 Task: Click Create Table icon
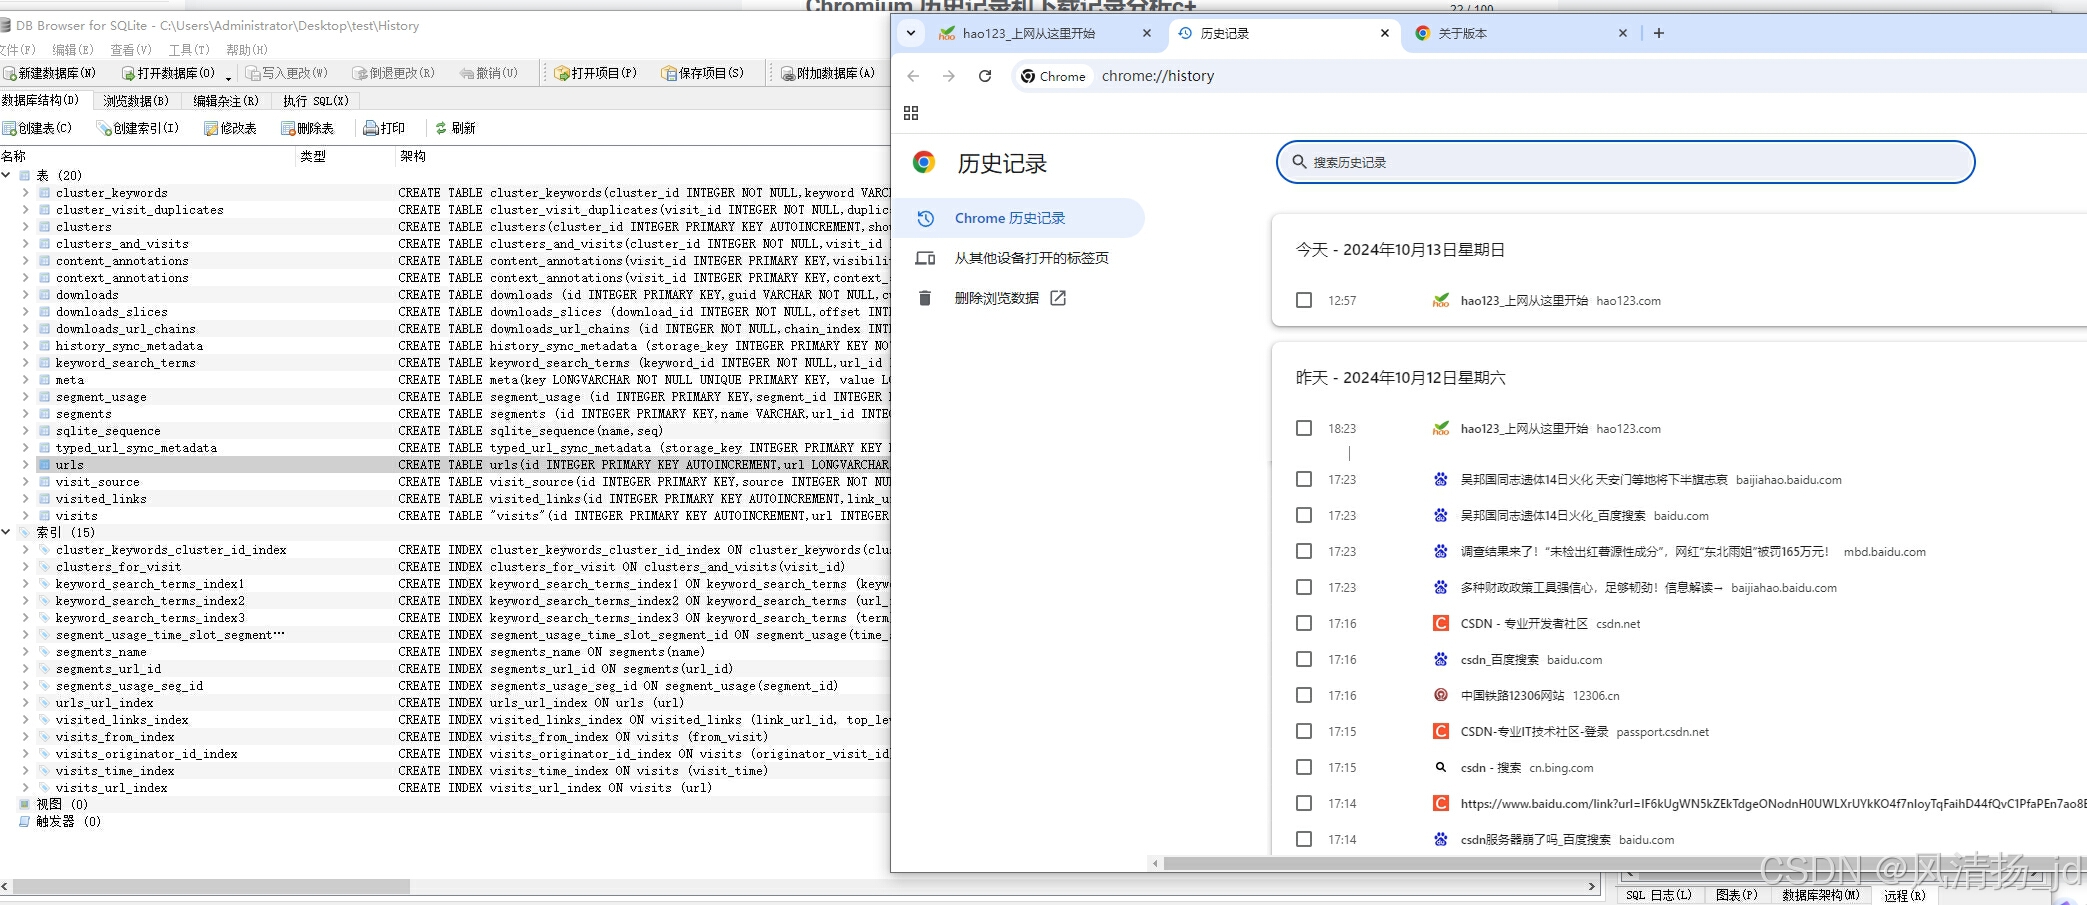[x=10, y=128]
